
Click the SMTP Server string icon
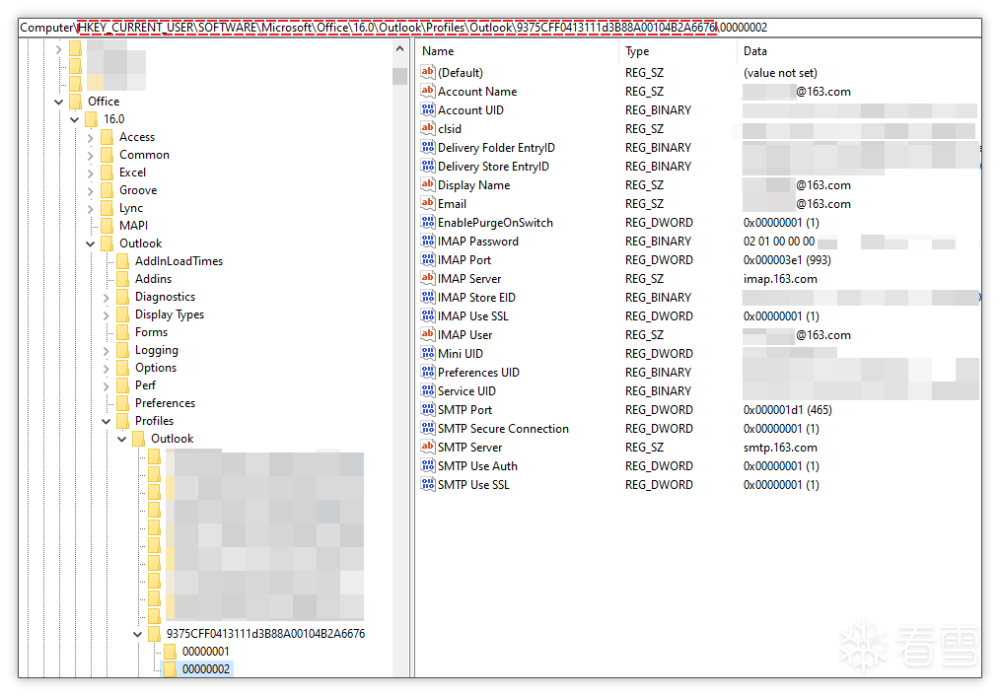click(x=427, y=447)
